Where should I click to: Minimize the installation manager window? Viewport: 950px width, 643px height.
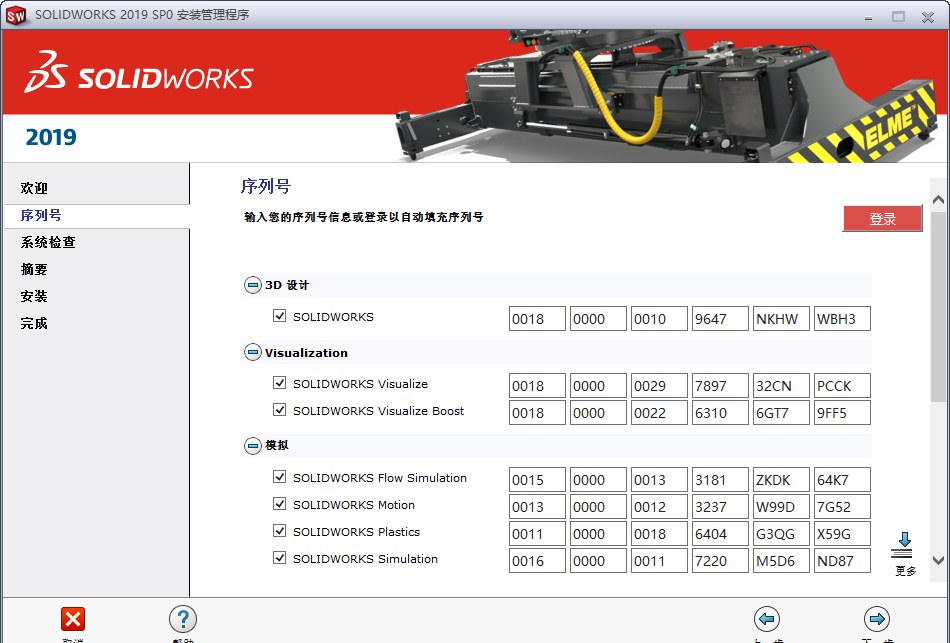point(868,17)
